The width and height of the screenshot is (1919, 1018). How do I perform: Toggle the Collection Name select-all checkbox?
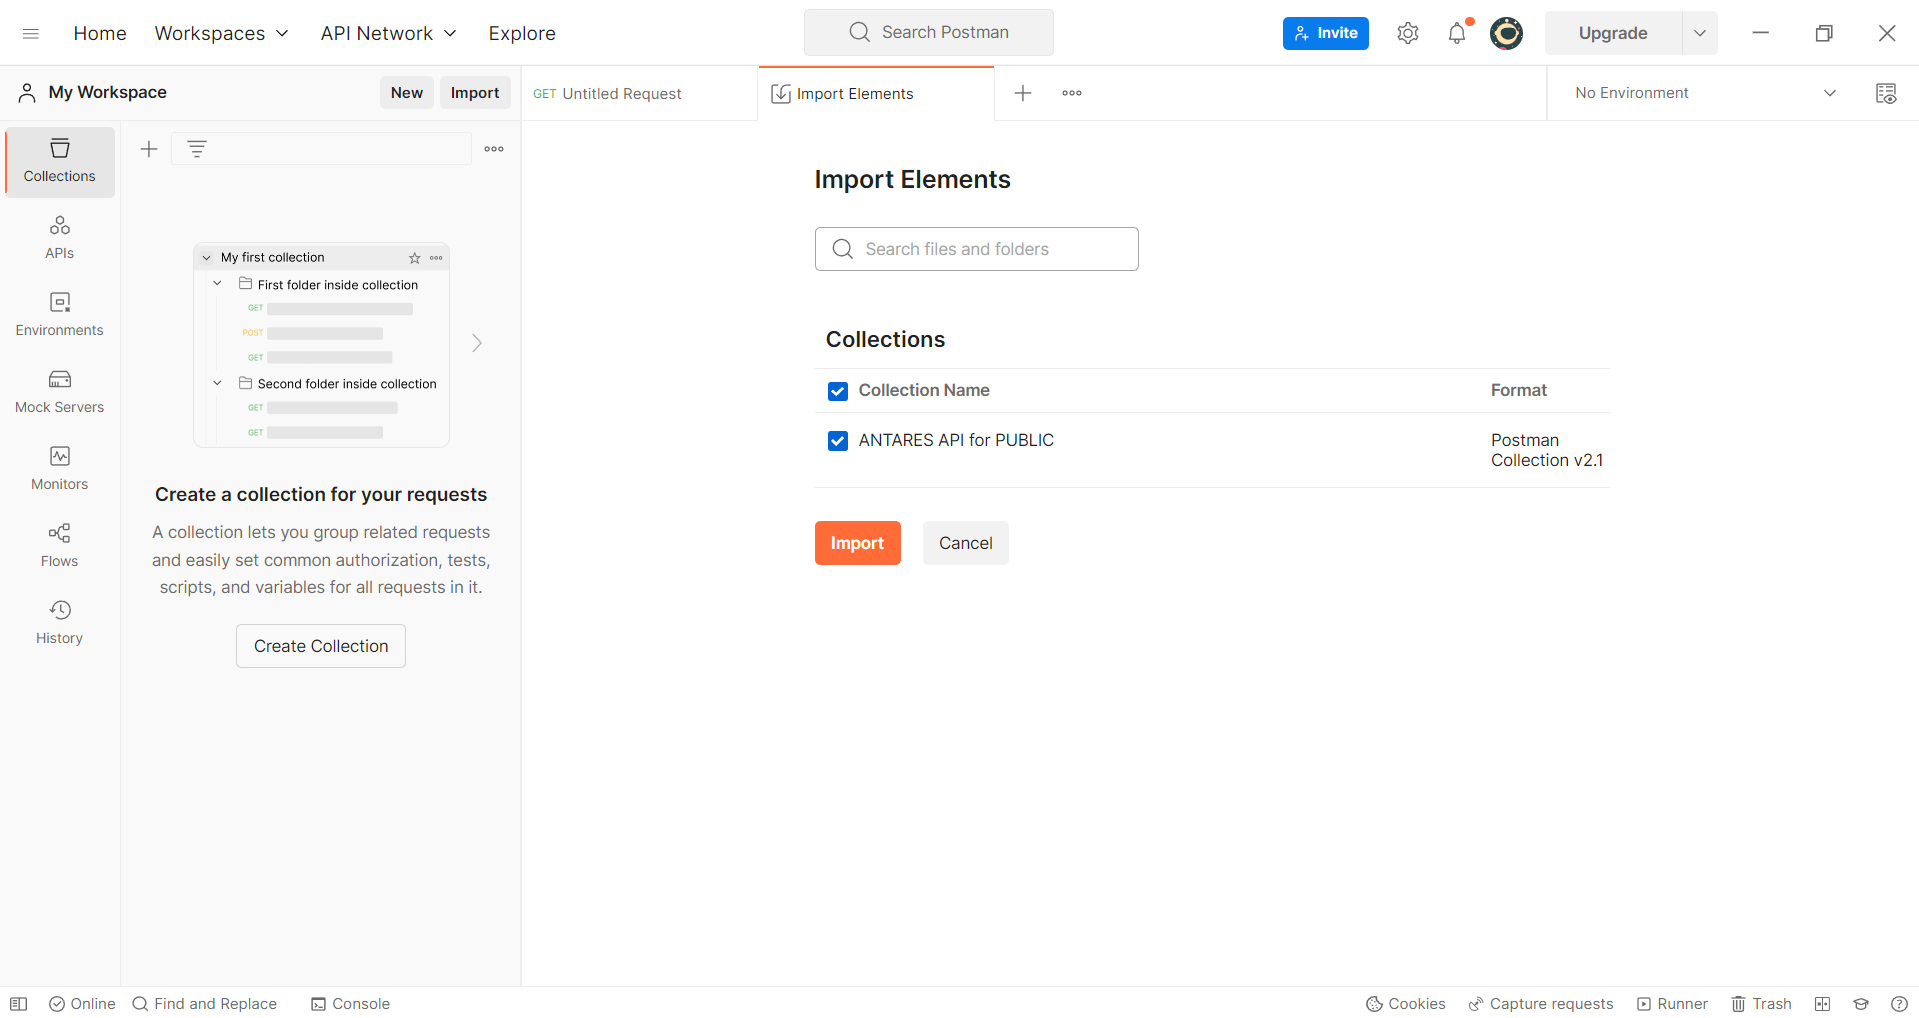click(838, 391)
